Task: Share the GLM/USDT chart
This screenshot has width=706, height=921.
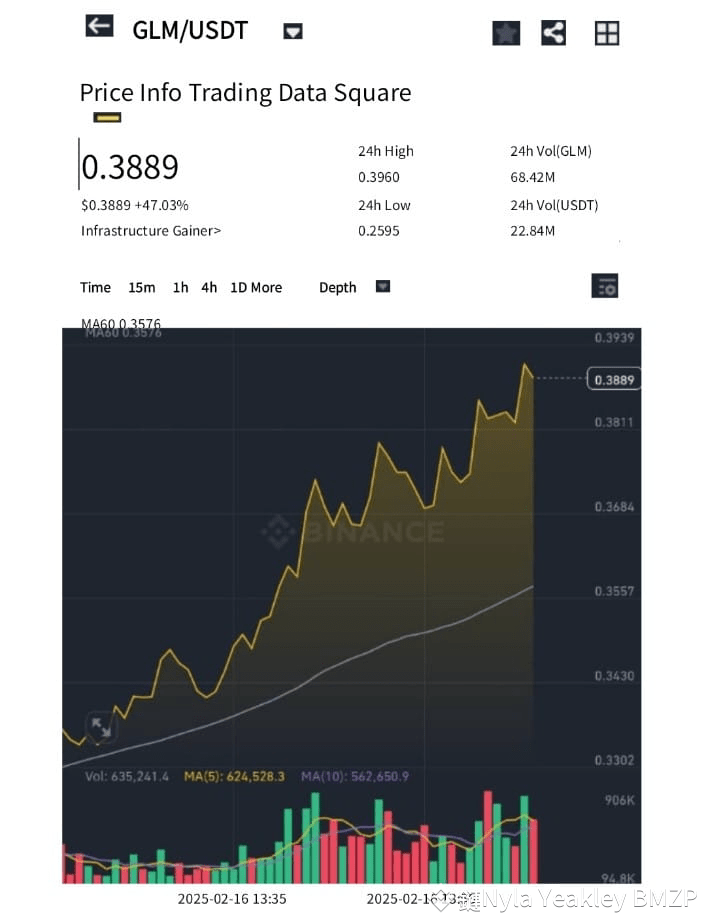Action: pos(553,32)
